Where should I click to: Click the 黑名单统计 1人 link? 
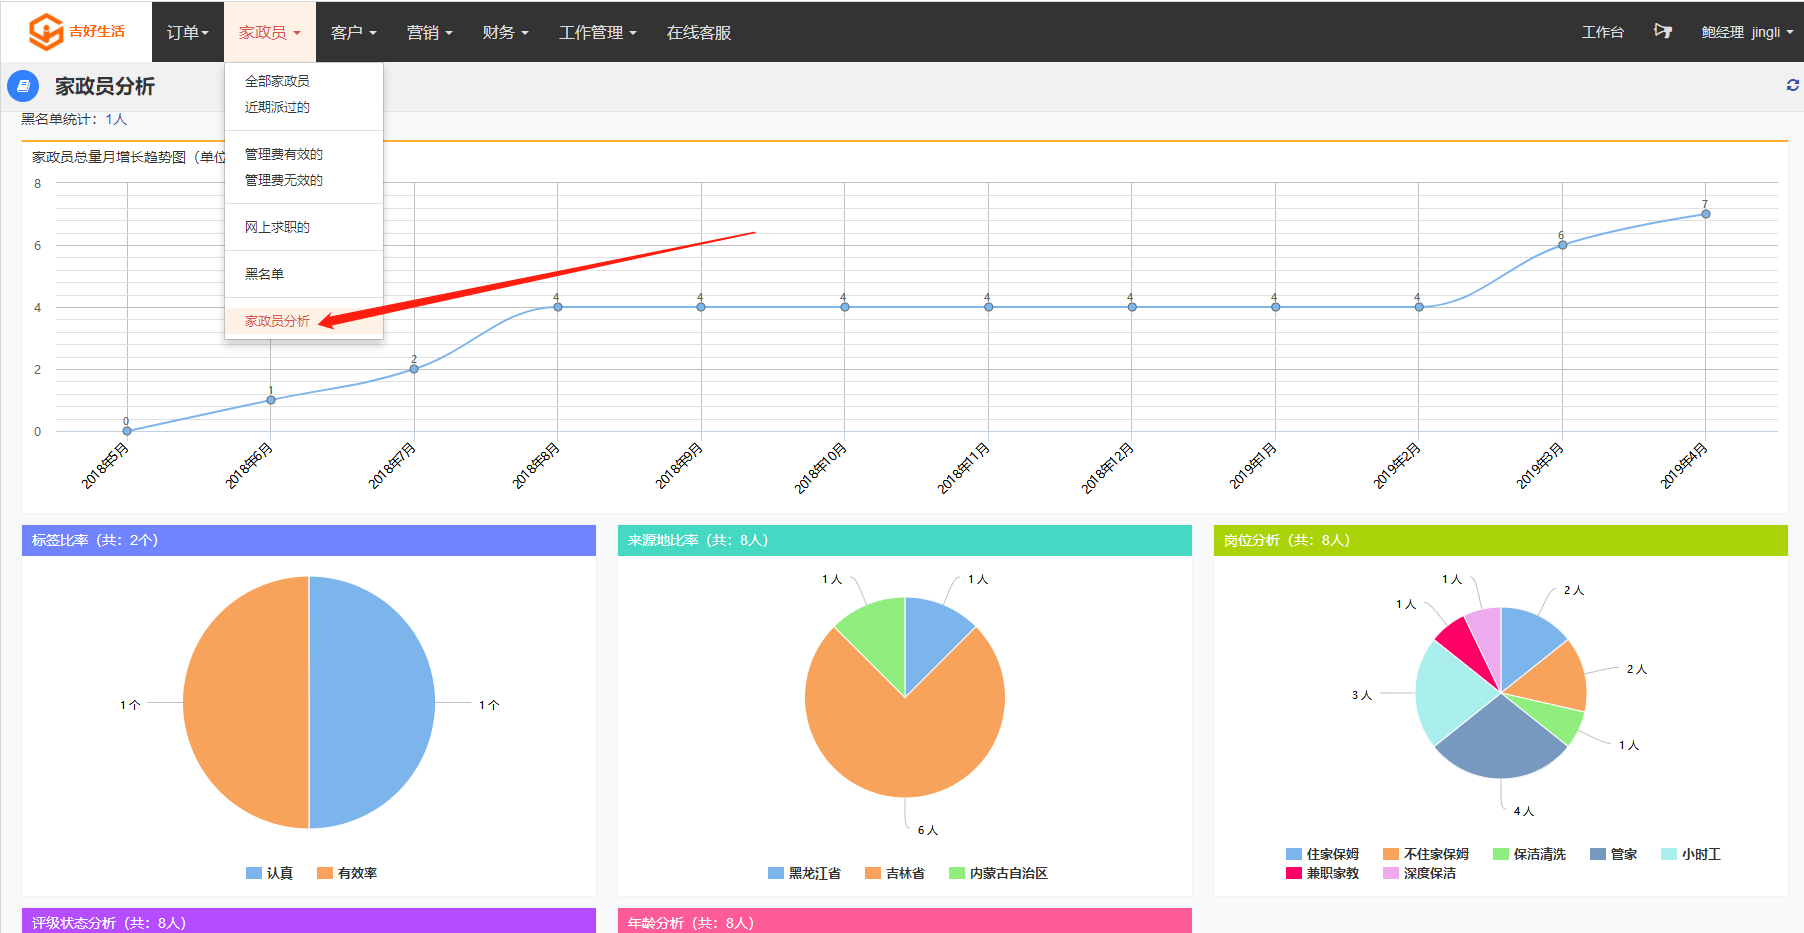(x=116, y=119)
